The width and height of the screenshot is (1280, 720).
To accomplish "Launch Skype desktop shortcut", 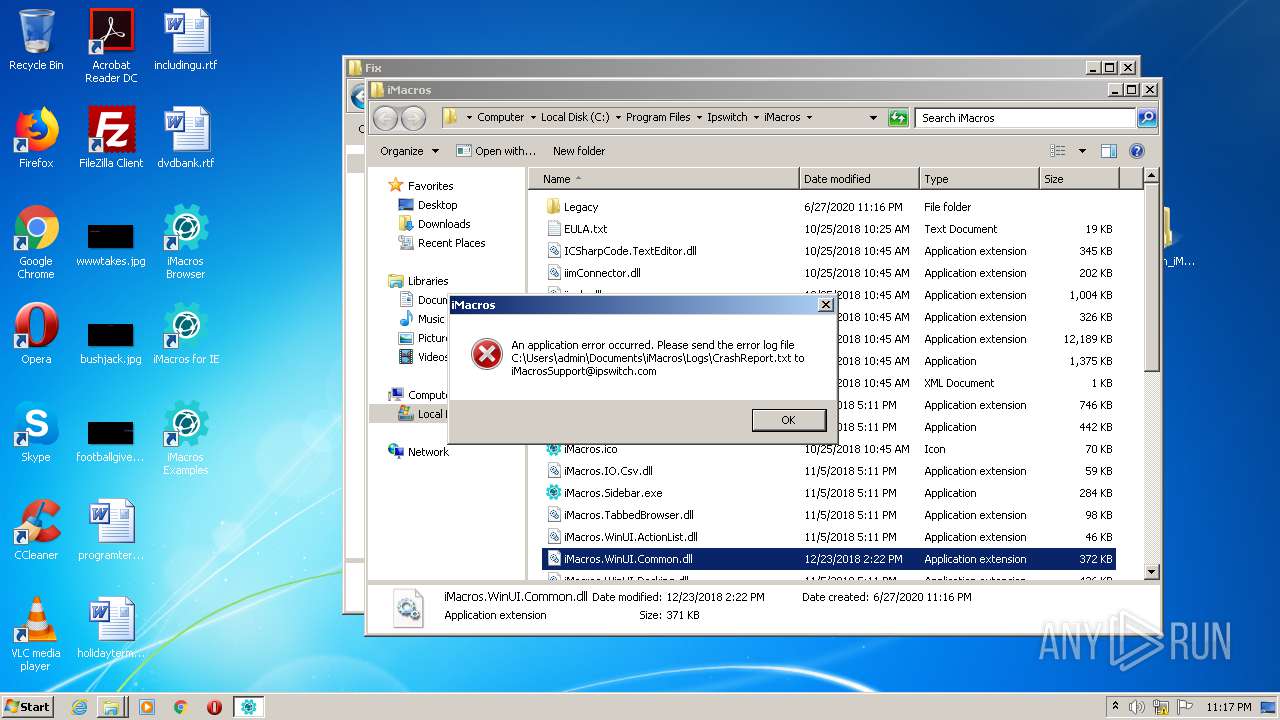I will click(x=36, y=432).
